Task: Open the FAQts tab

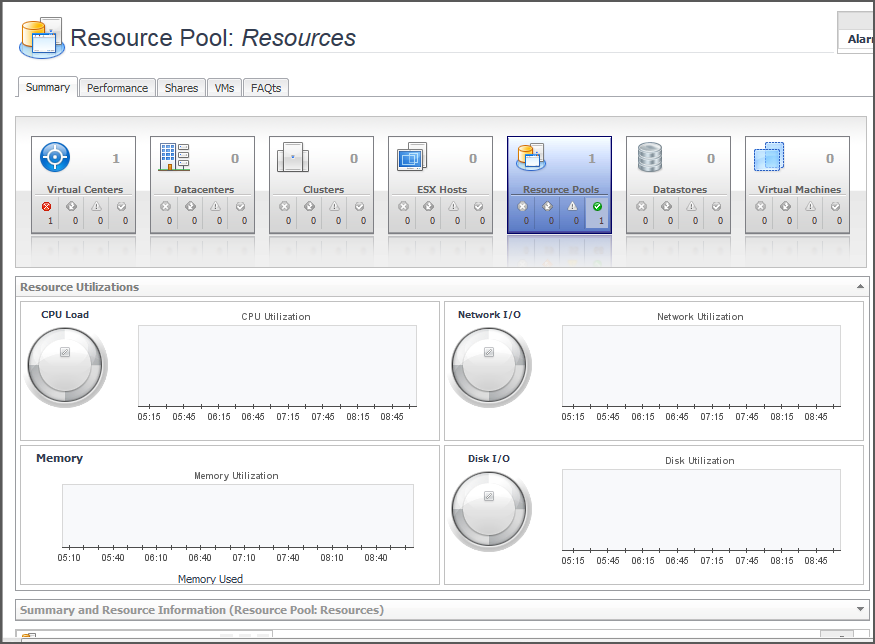Action: pos(266,88)
